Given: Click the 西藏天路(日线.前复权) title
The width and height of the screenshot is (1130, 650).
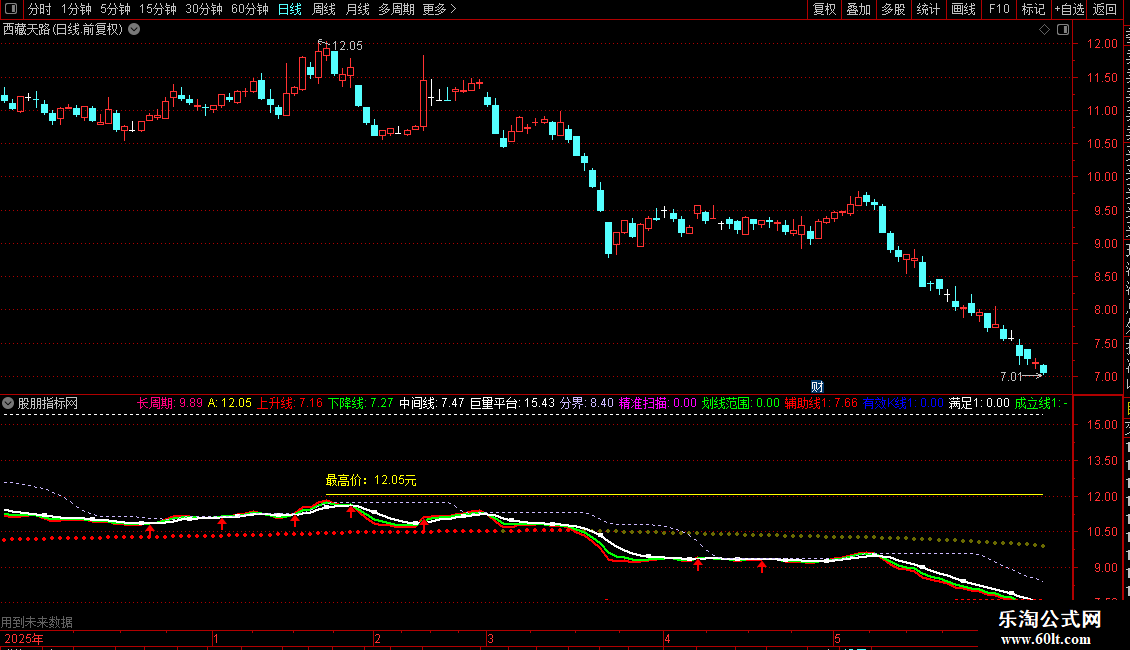Looking at the screenshot, I should point(63,30).
